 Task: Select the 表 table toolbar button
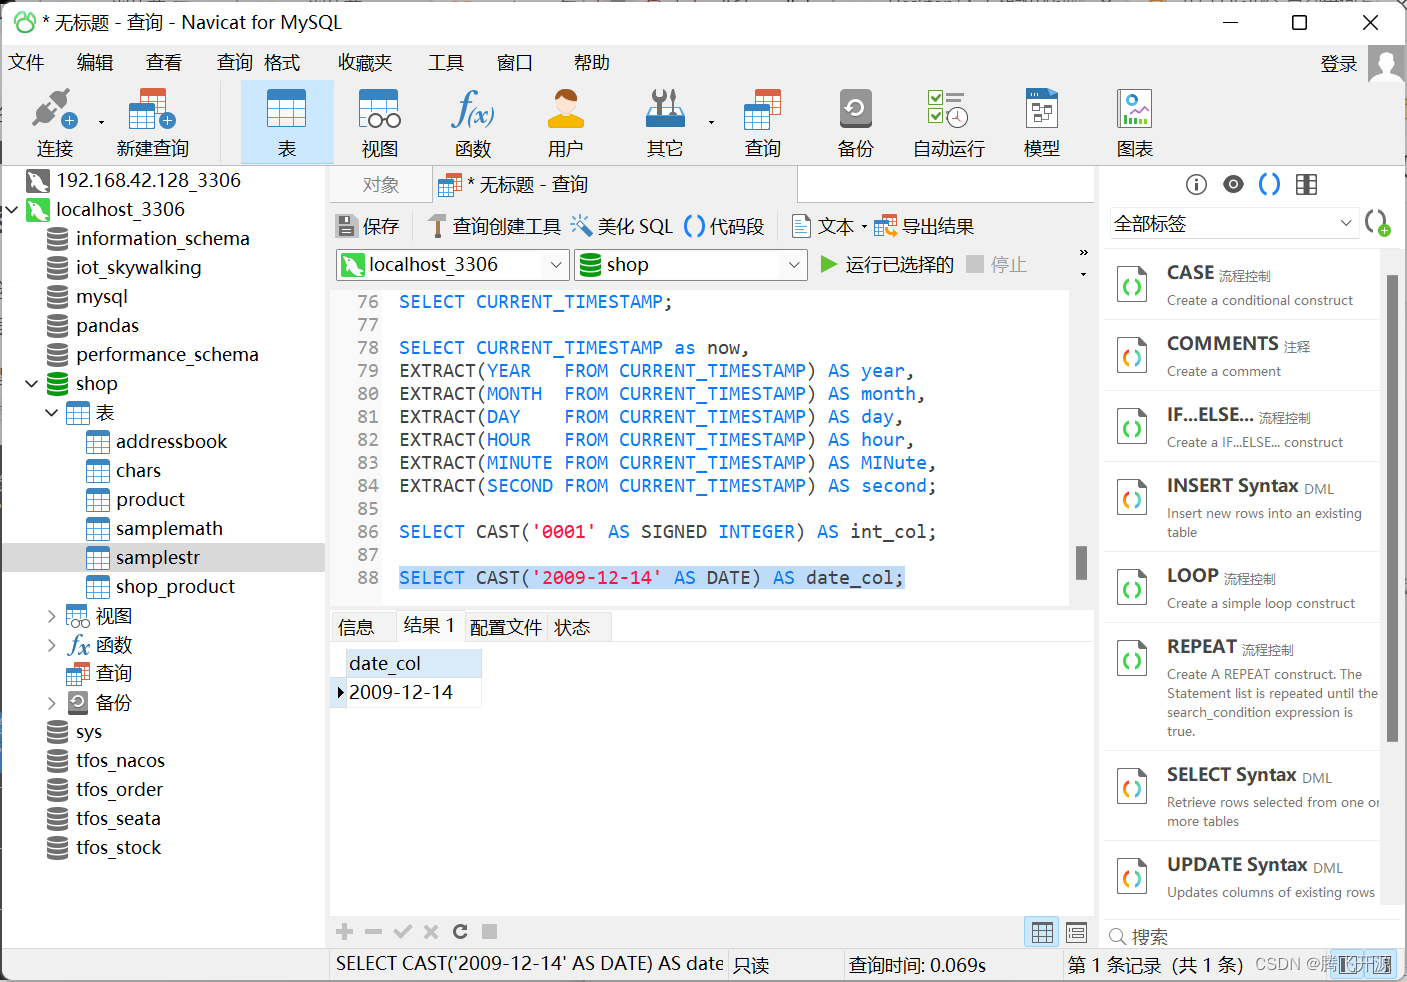(x=287, y=122)
